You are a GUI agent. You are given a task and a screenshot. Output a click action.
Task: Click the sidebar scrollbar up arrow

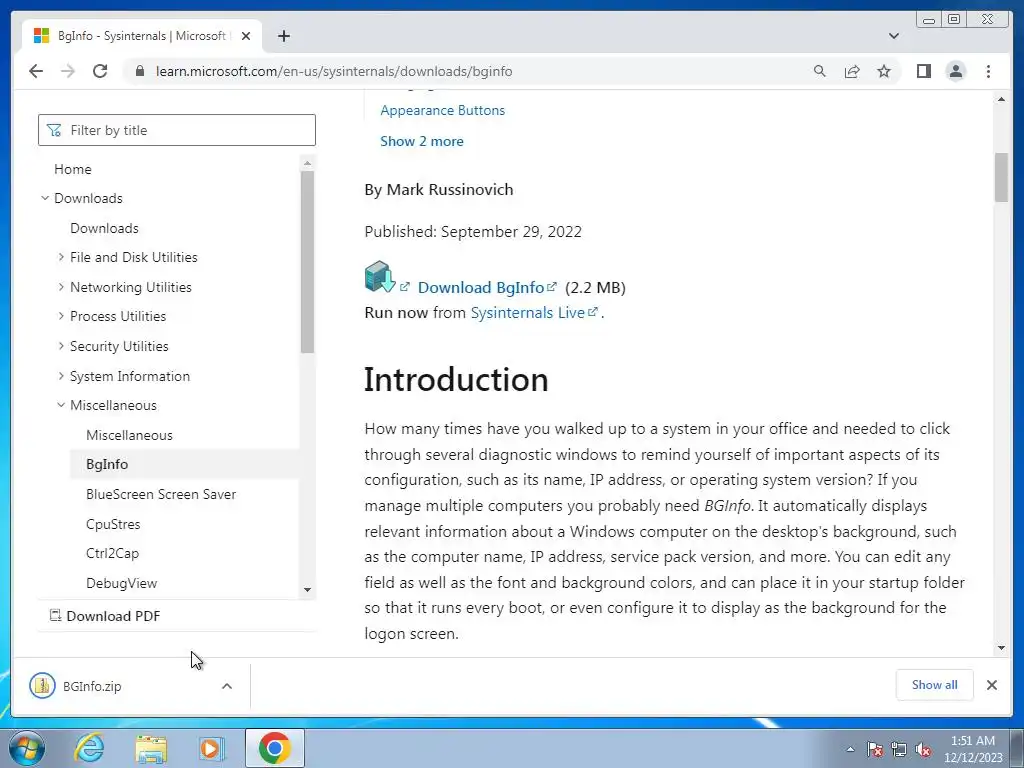[x=308, y=163]
